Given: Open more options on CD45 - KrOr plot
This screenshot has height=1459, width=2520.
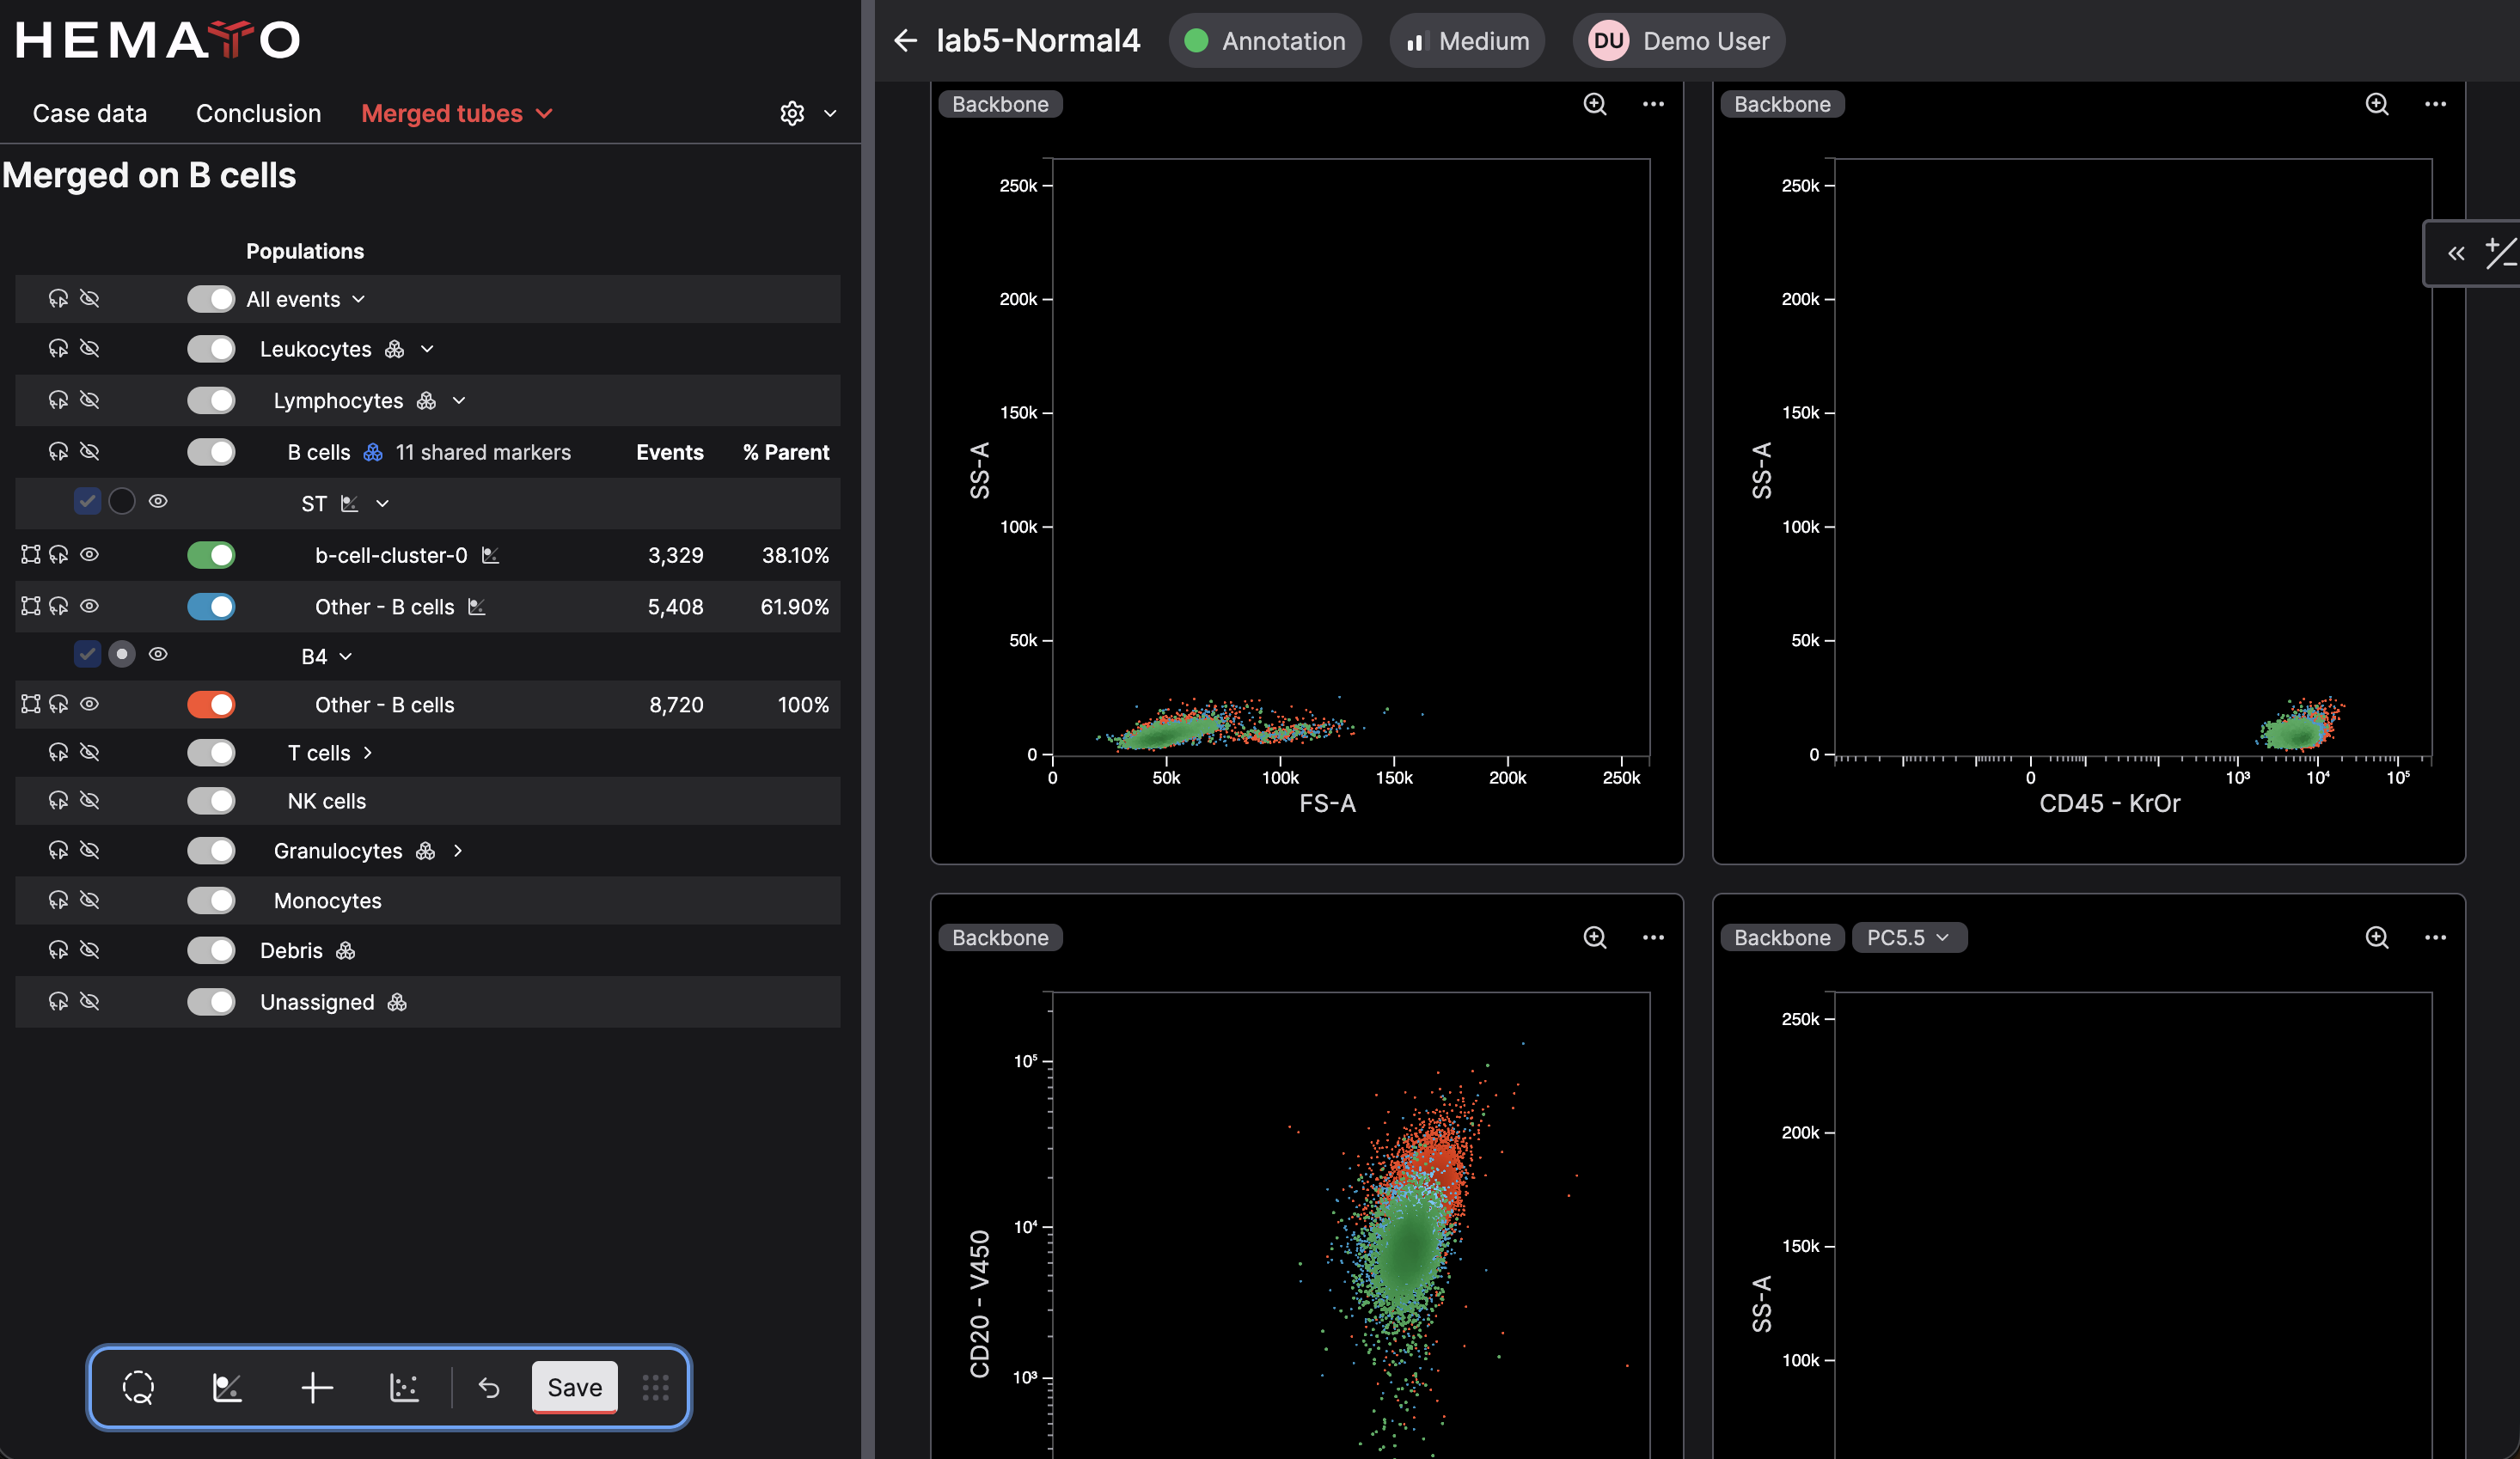Looking at the screenshot, I should pyautogui.click(x=2435, y=104).
